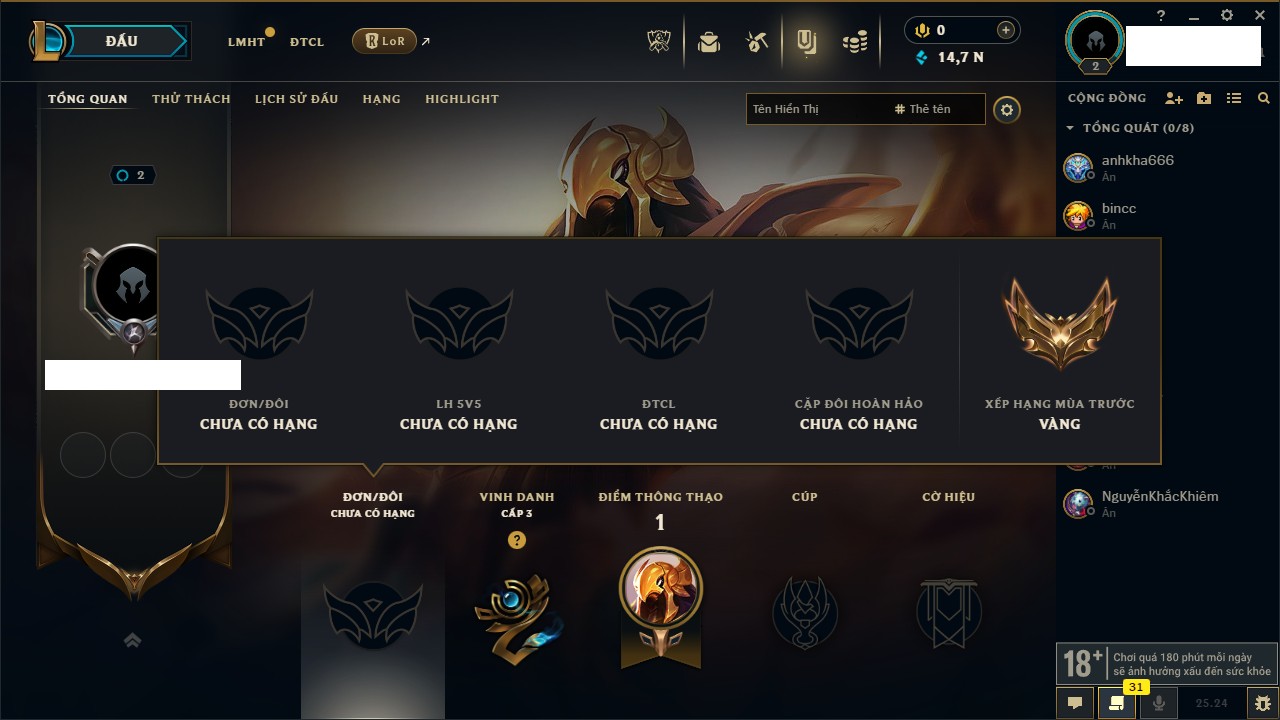Open the Crafting hammer icon

pyautogui.click(x=757, y=42)
